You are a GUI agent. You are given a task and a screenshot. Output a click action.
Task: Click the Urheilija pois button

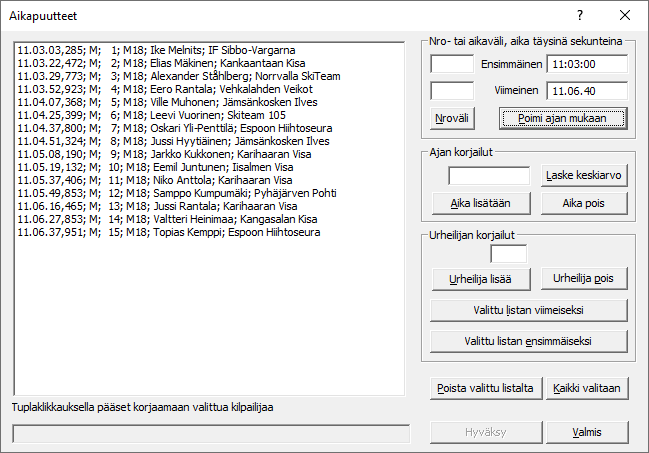(x=584, y=277)
